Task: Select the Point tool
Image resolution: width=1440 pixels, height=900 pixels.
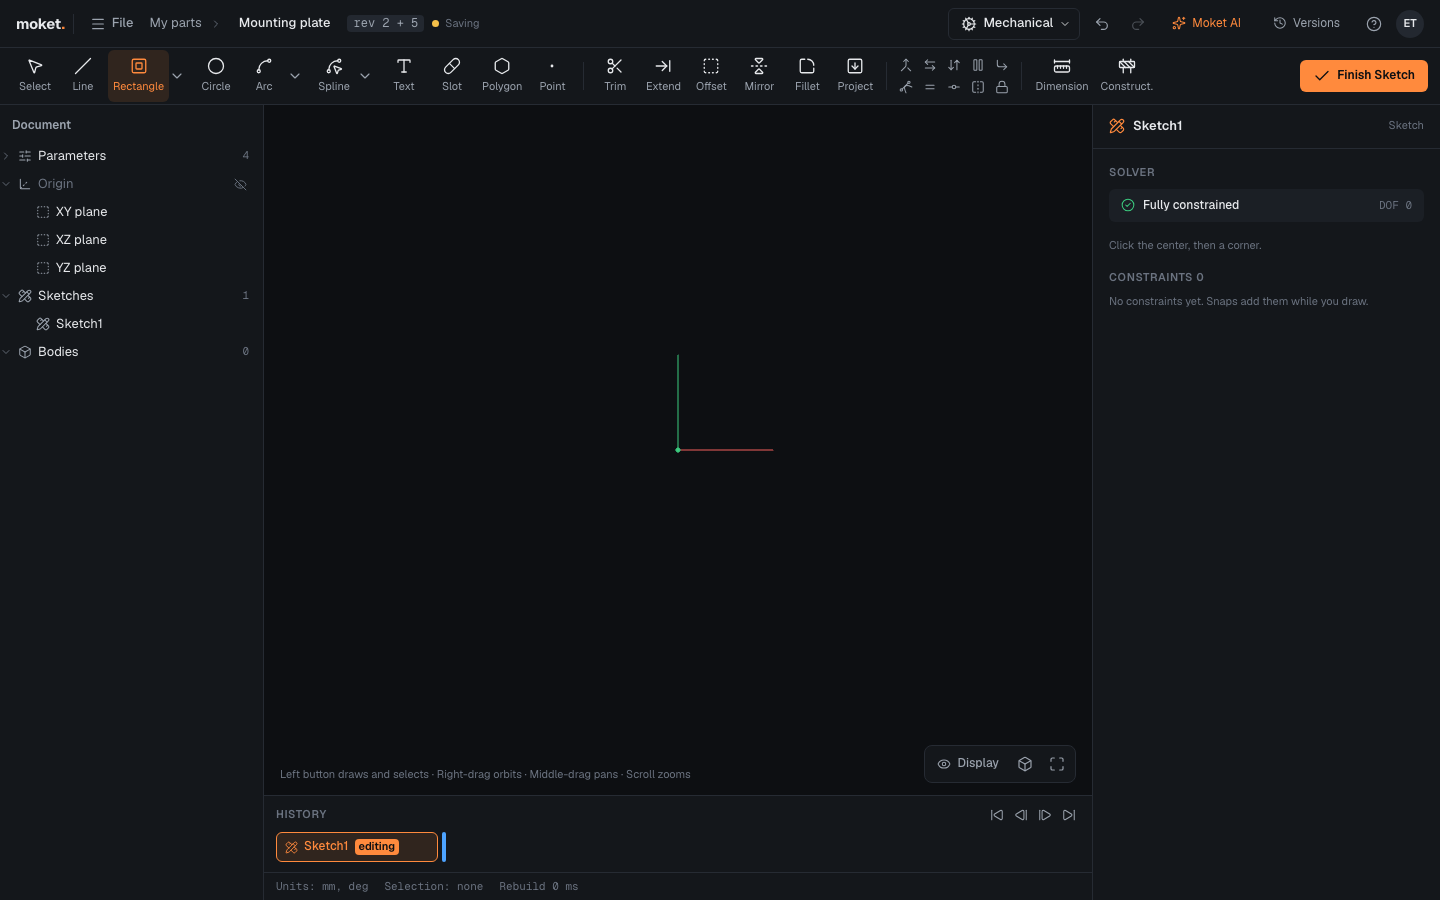Action: [x=552, y=75]
